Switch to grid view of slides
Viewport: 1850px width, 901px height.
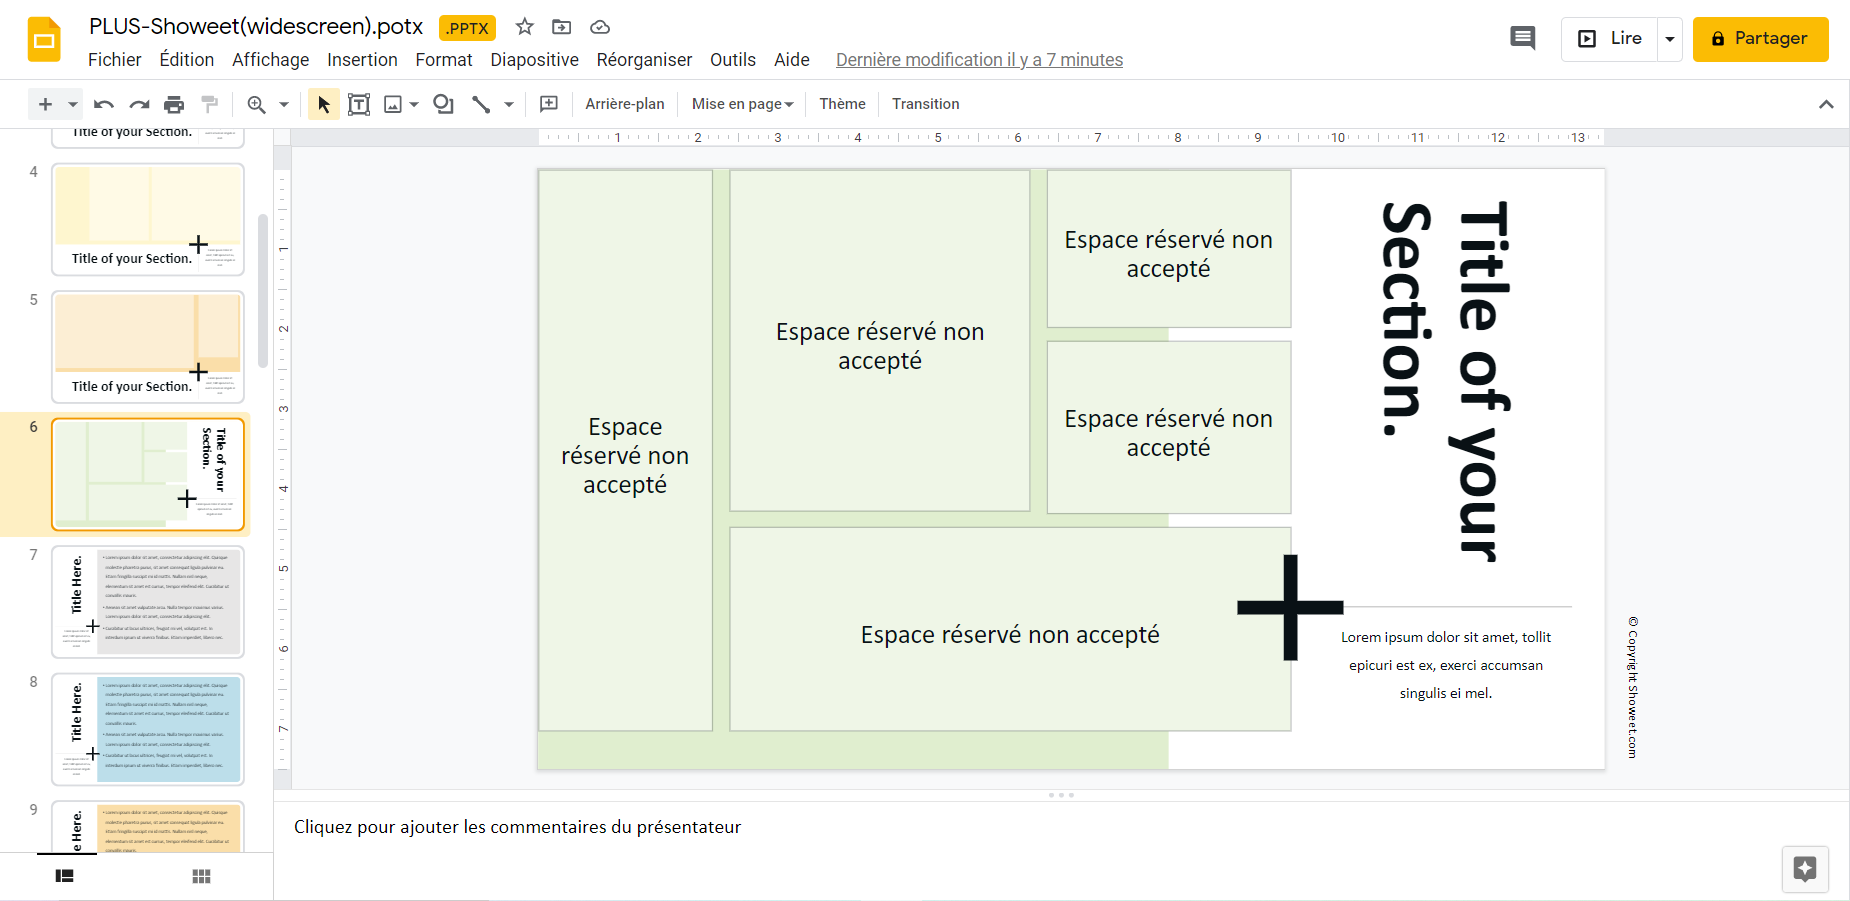[x=201, y=876]
